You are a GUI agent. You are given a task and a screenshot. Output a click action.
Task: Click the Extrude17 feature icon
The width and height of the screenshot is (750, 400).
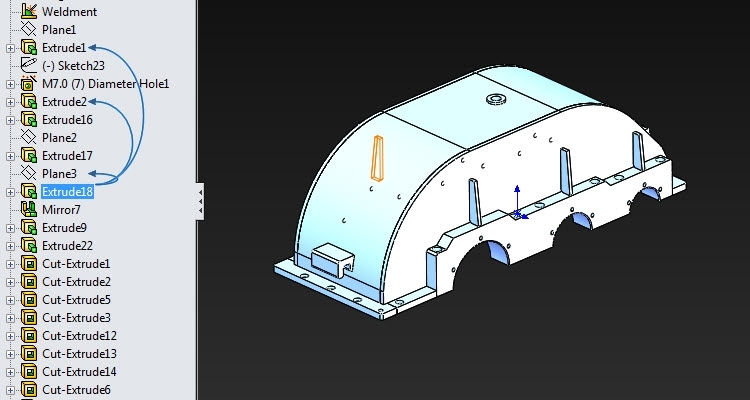(29, 156)
